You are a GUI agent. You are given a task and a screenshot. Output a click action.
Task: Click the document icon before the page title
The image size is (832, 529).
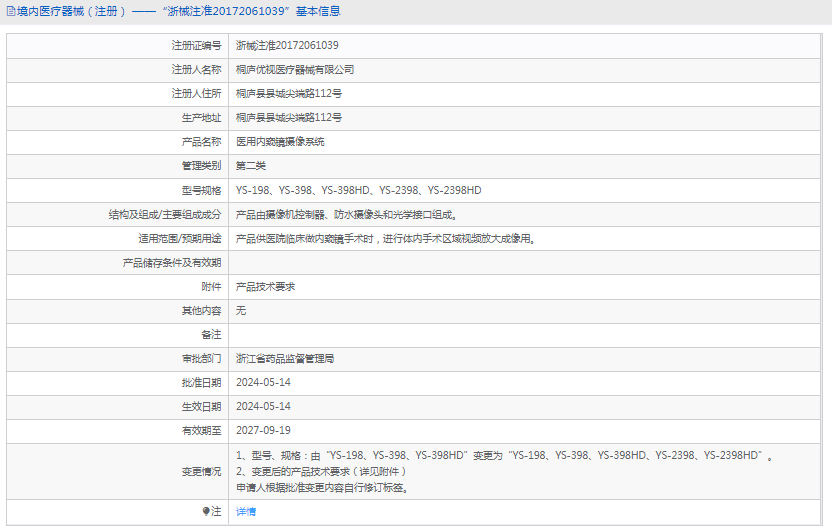pyautogui.click(x=11, y=11)
